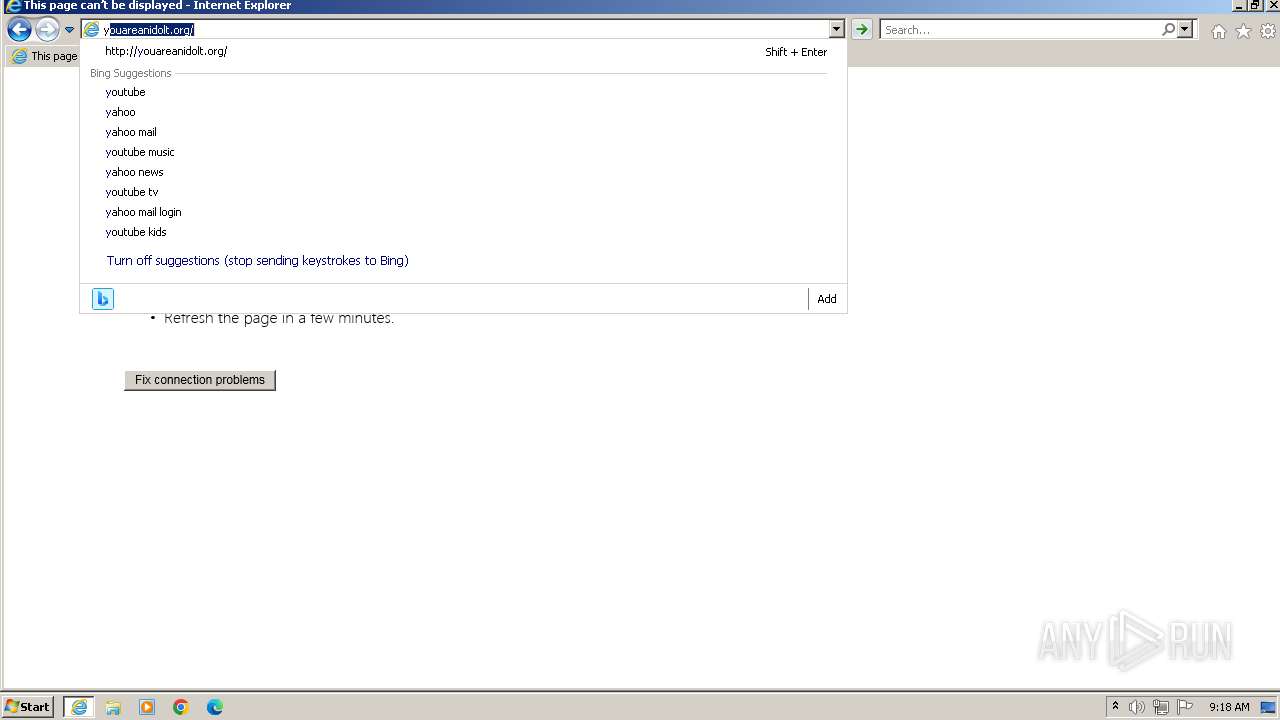Image resolution: width=1280 pixels, height=720 pixels.
Task: Expand the address bar autocomplete dropdown
Action: click(x=837, y=30)
